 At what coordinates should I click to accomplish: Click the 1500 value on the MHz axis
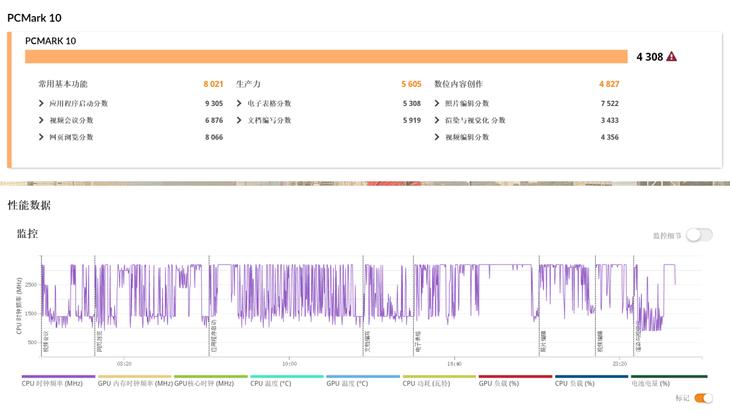31,313
